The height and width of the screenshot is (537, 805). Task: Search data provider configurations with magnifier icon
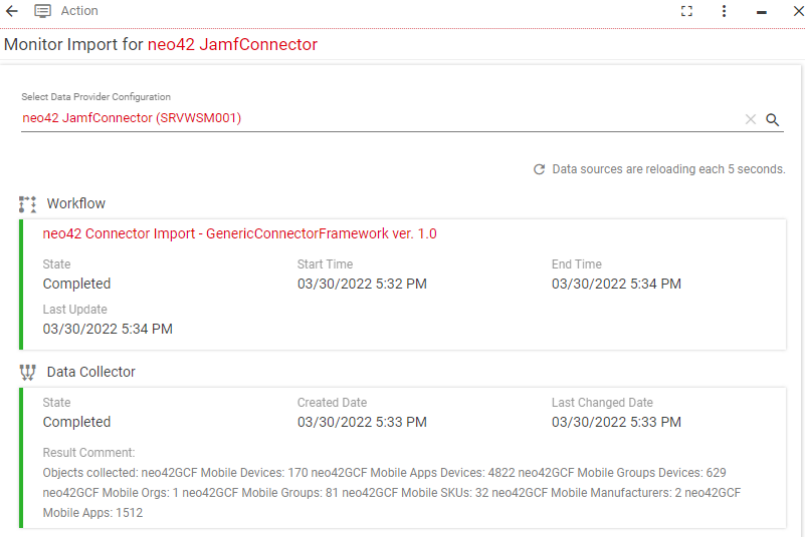coord(772,120)
